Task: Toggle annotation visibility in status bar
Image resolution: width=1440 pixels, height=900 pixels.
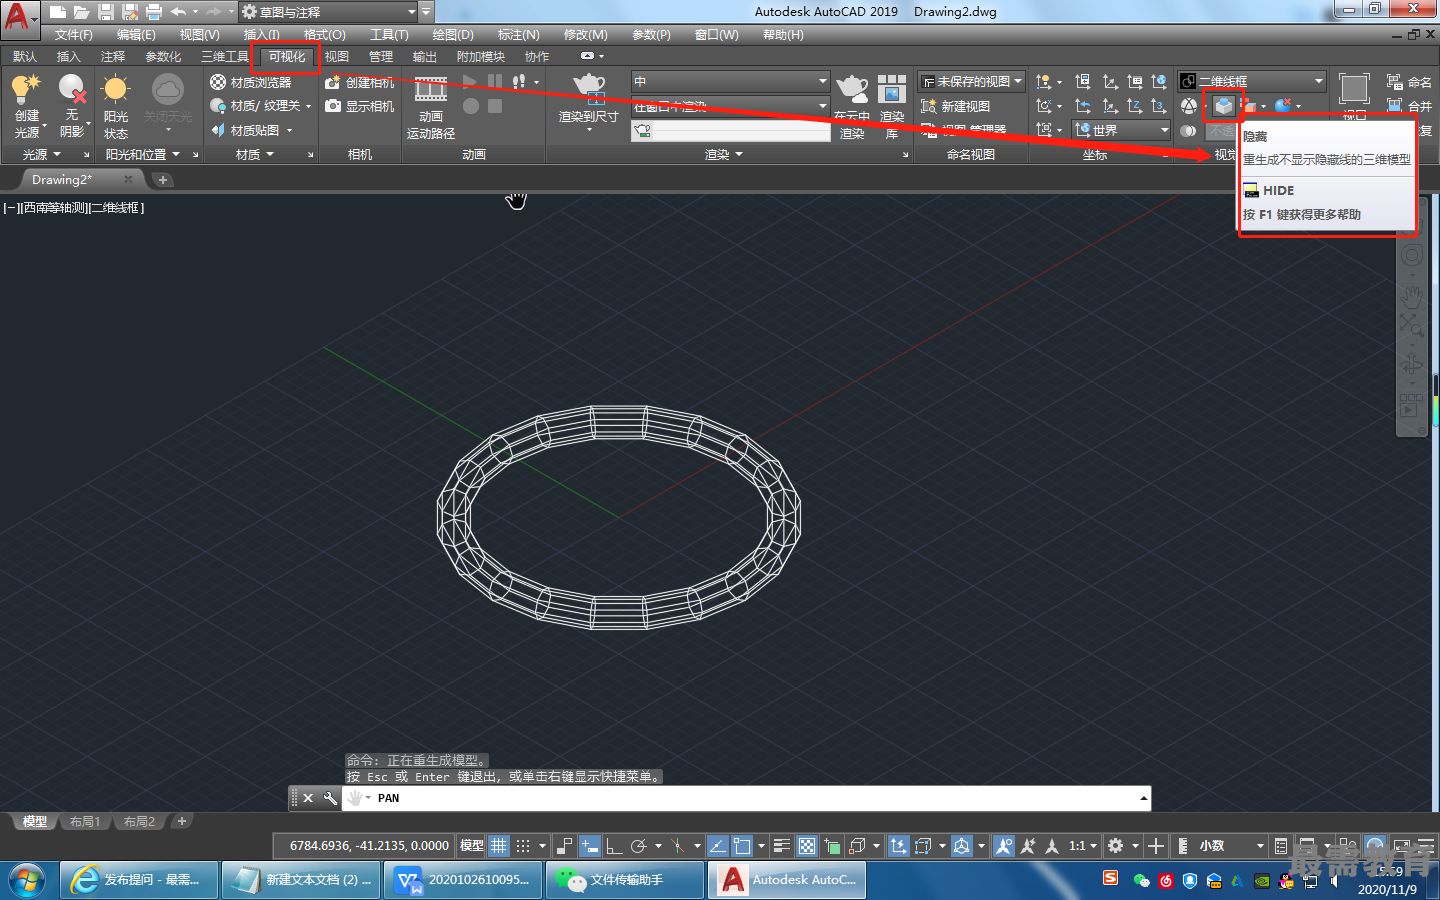Action: pyautogui.click(x=1003, y=846)
